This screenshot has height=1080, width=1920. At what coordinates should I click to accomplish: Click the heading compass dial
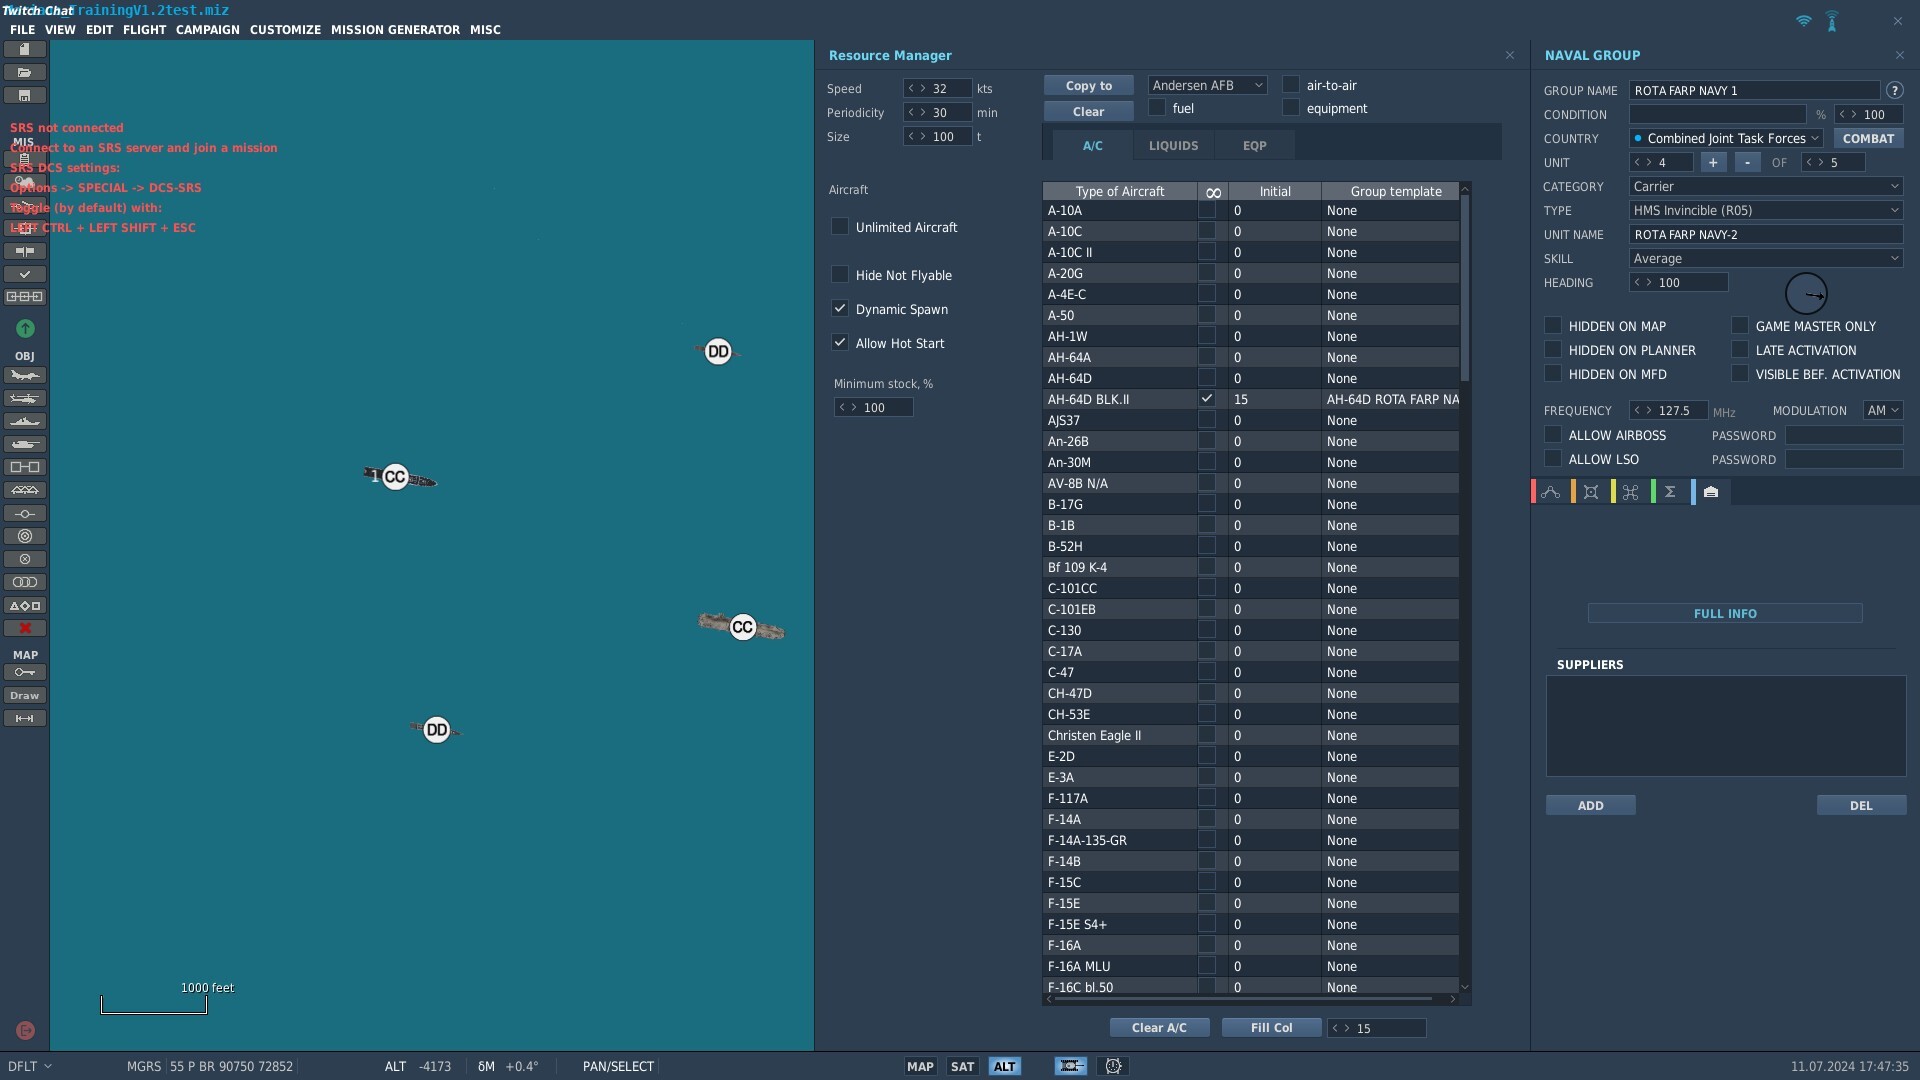(x=1806, y=294)
